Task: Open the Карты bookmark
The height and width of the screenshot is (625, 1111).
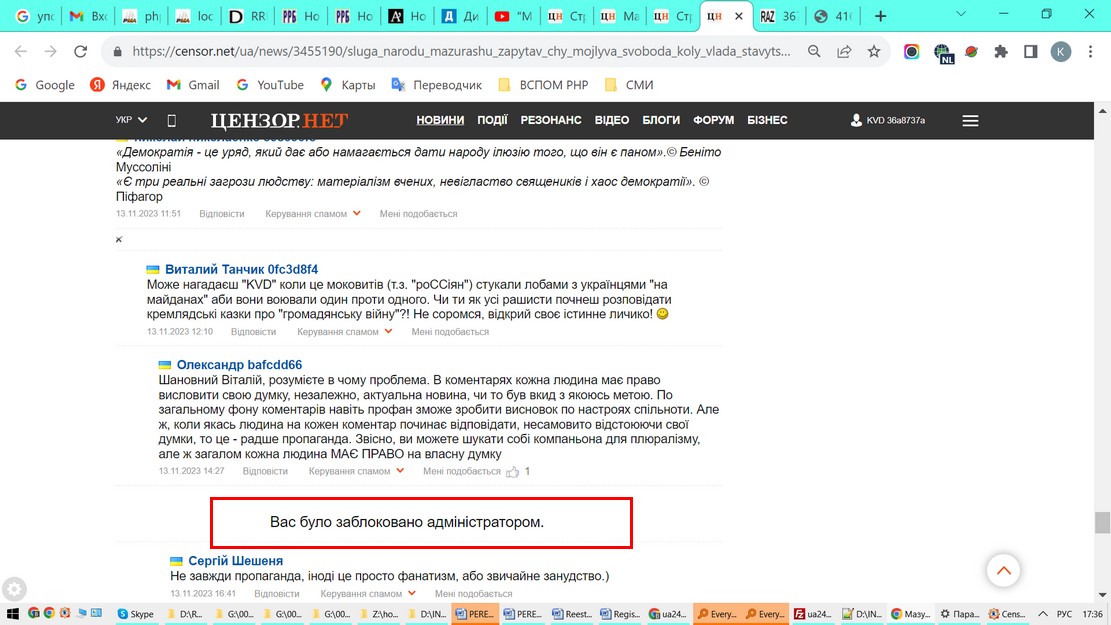Action: [x=347, y=85]
